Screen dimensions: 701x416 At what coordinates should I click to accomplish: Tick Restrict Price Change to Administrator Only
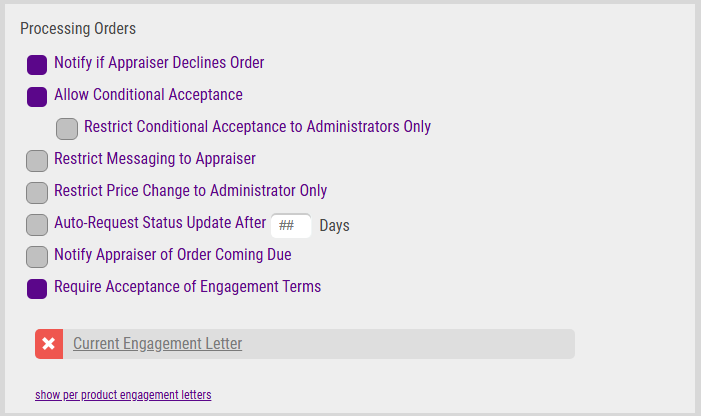click(x=37, y=193)
